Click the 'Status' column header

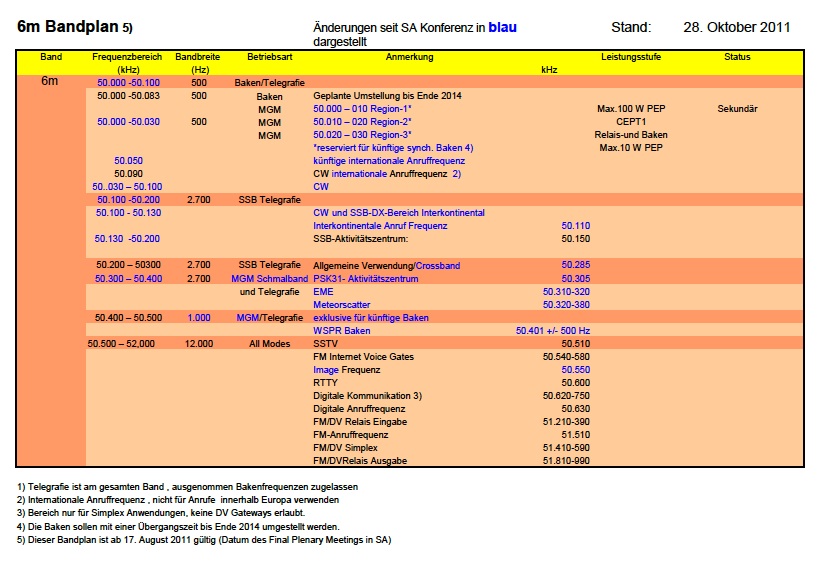click(737, 57)
